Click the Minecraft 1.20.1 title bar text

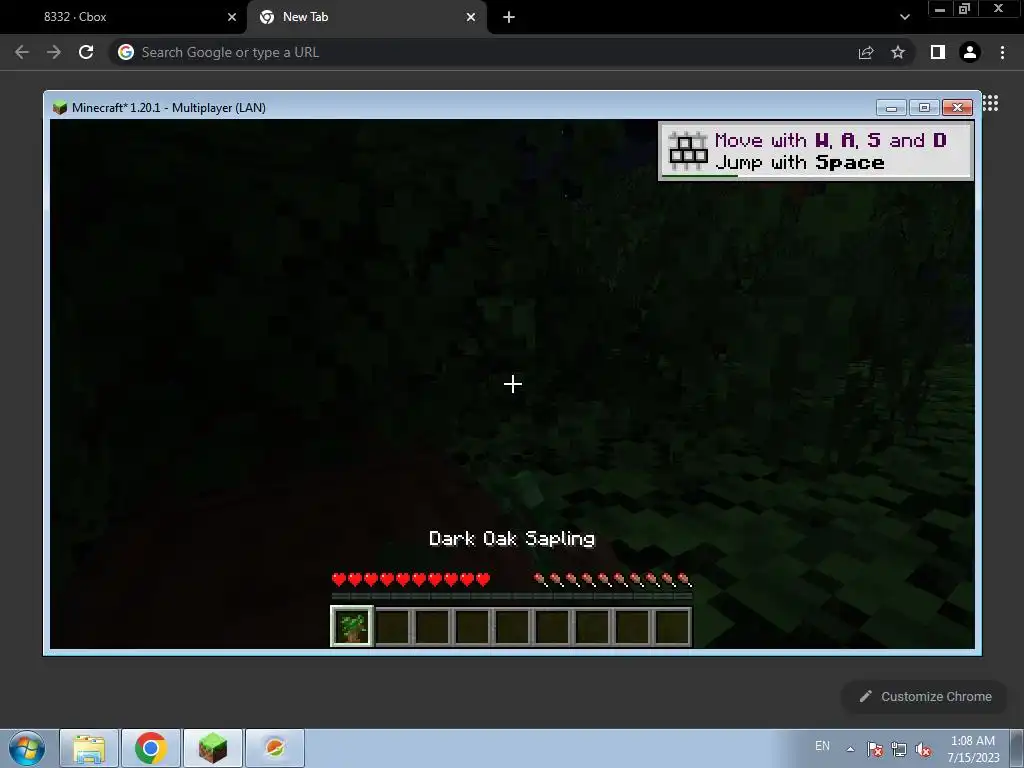[x=168, y=108]
